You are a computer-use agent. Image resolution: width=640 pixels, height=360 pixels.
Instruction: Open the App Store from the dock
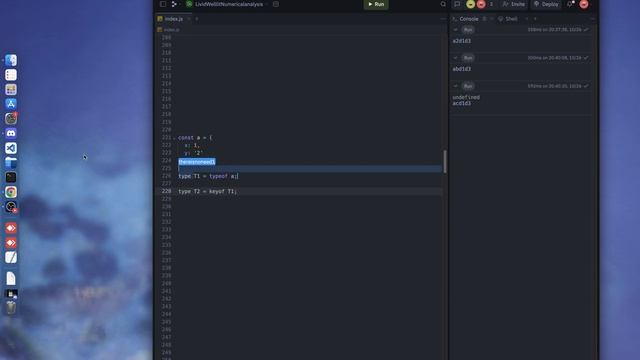(11, 104)
